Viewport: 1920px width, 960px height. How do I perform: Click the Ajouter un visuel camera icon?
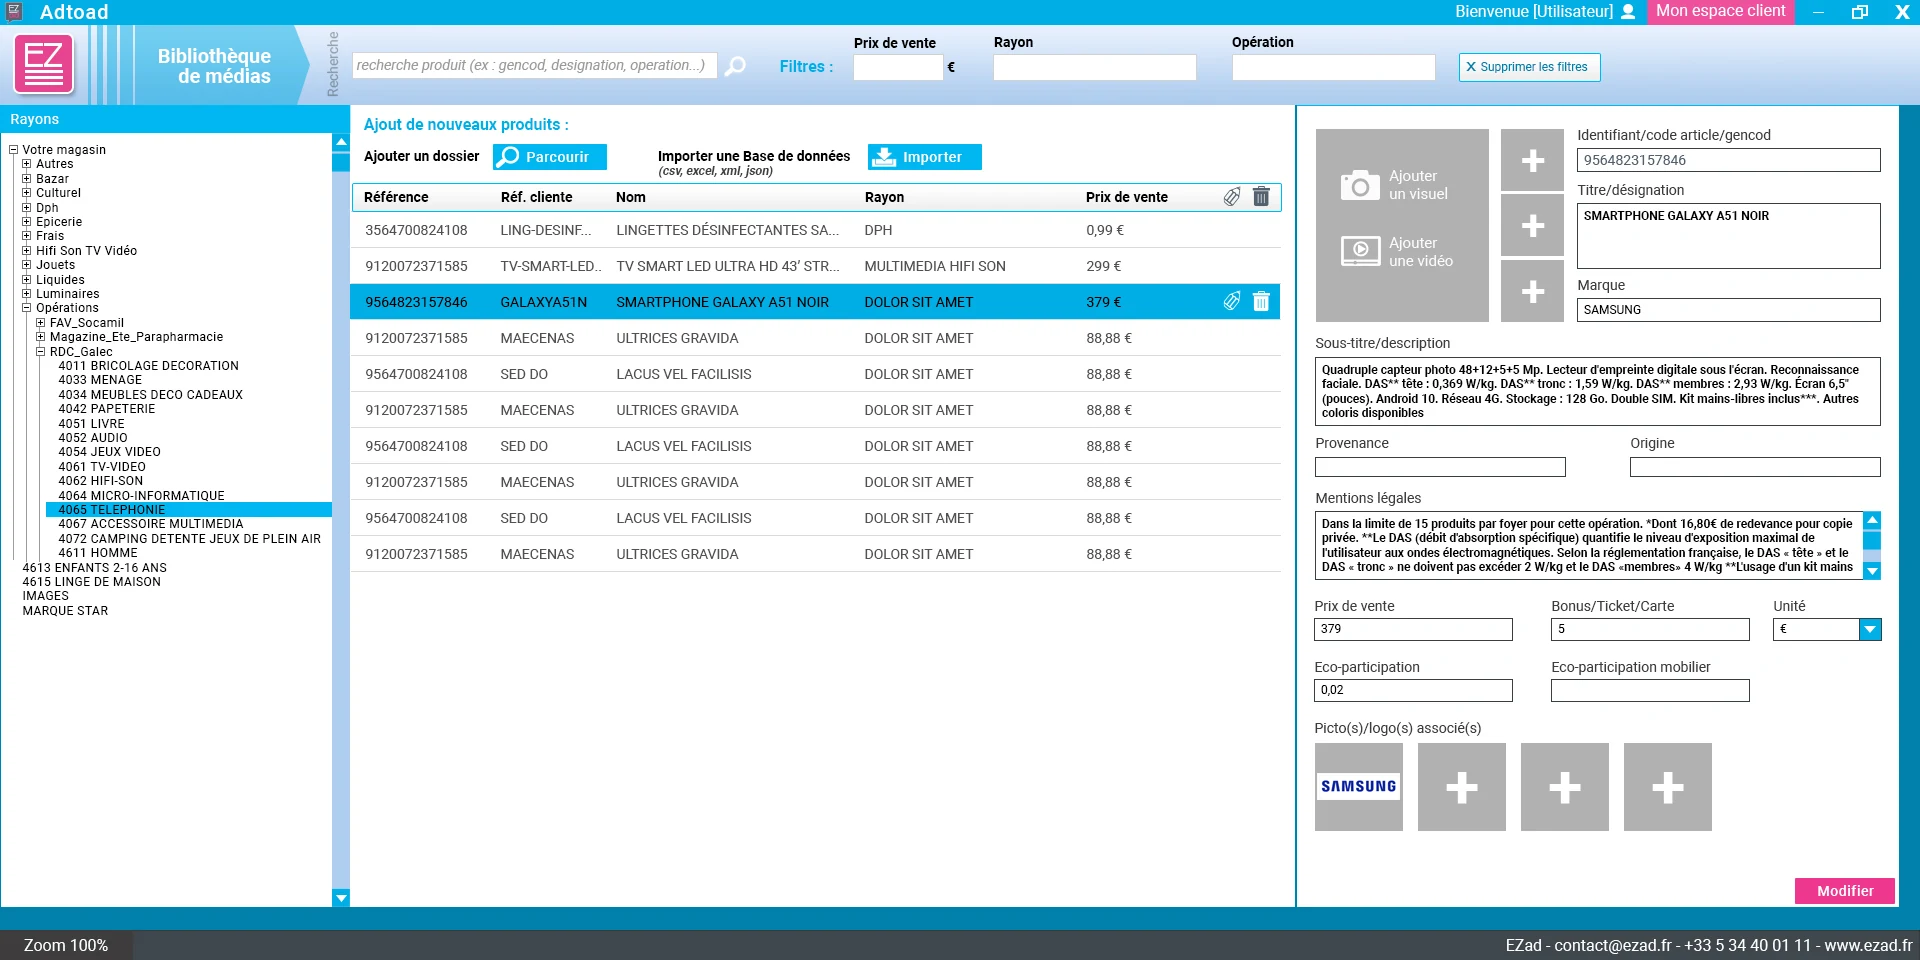coord(1359,185)
